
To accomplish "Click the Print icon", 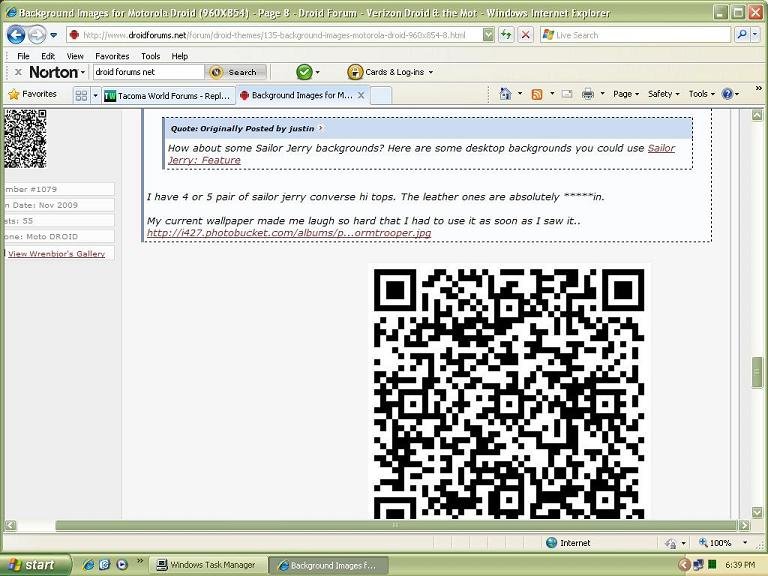I will pyautogui.click(x=588, y=94).
